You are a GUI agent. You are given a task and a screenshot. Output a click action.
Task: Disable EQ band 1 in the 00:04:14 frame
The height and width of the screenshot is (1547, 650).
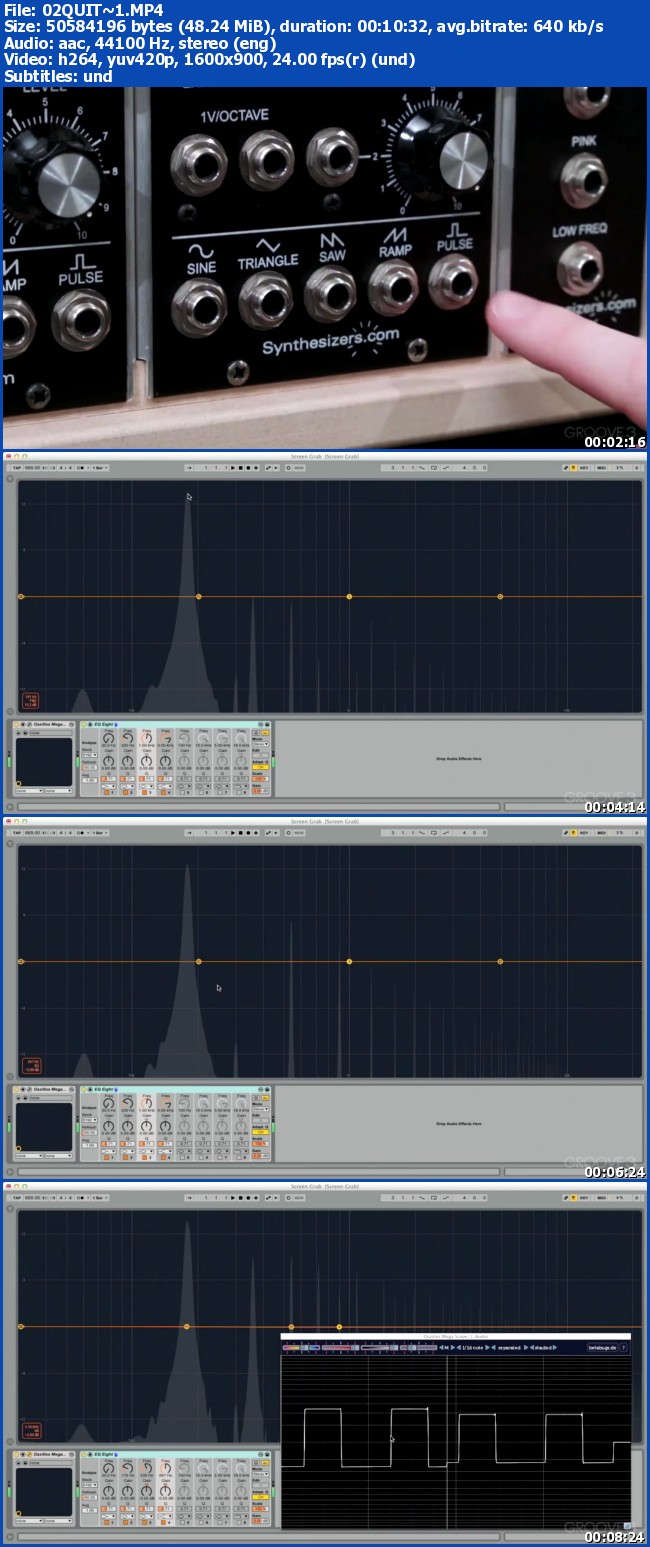tap(107, 792)
